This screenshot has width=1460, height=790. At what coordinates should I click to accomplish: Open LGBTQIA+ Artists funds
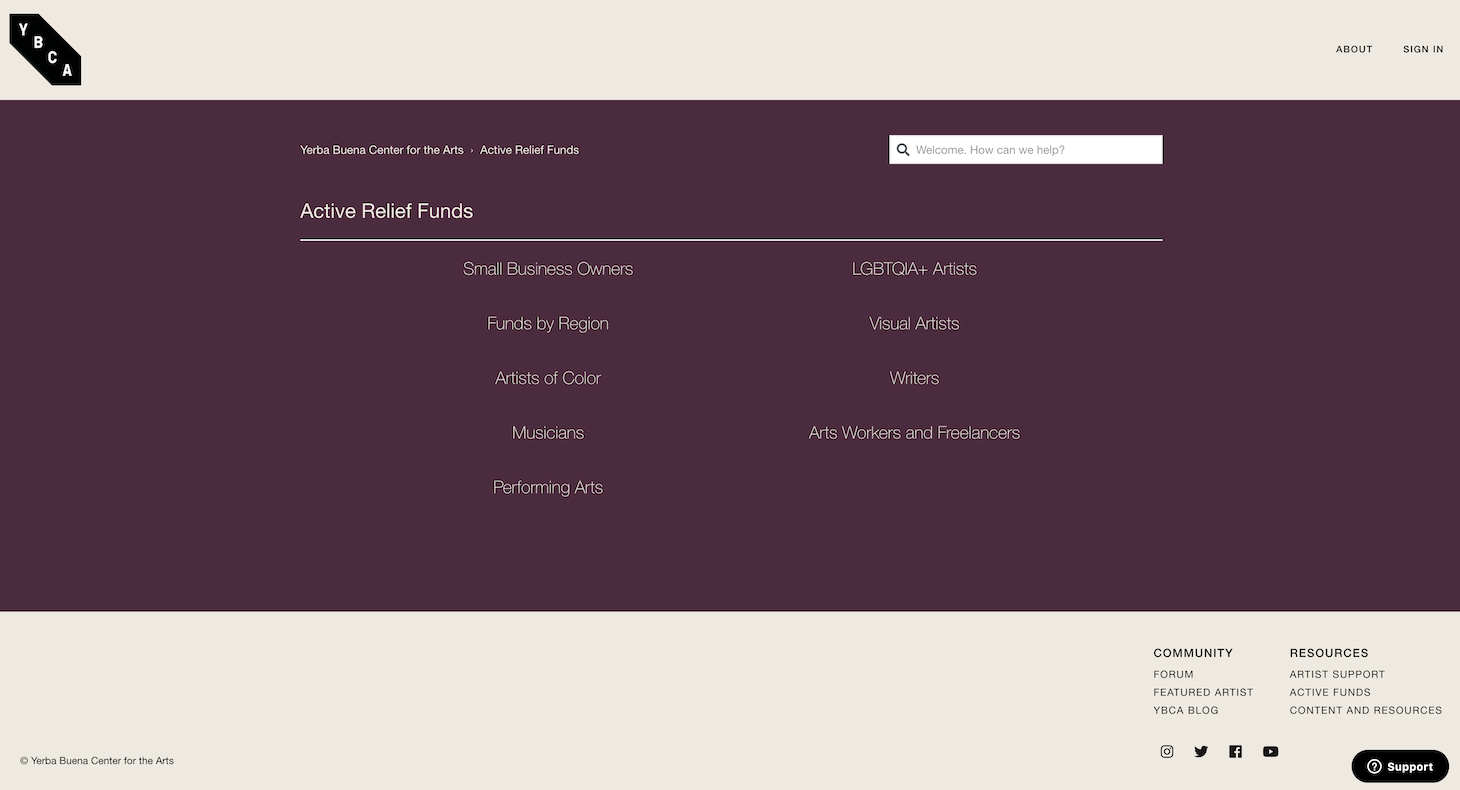(914, 269)
